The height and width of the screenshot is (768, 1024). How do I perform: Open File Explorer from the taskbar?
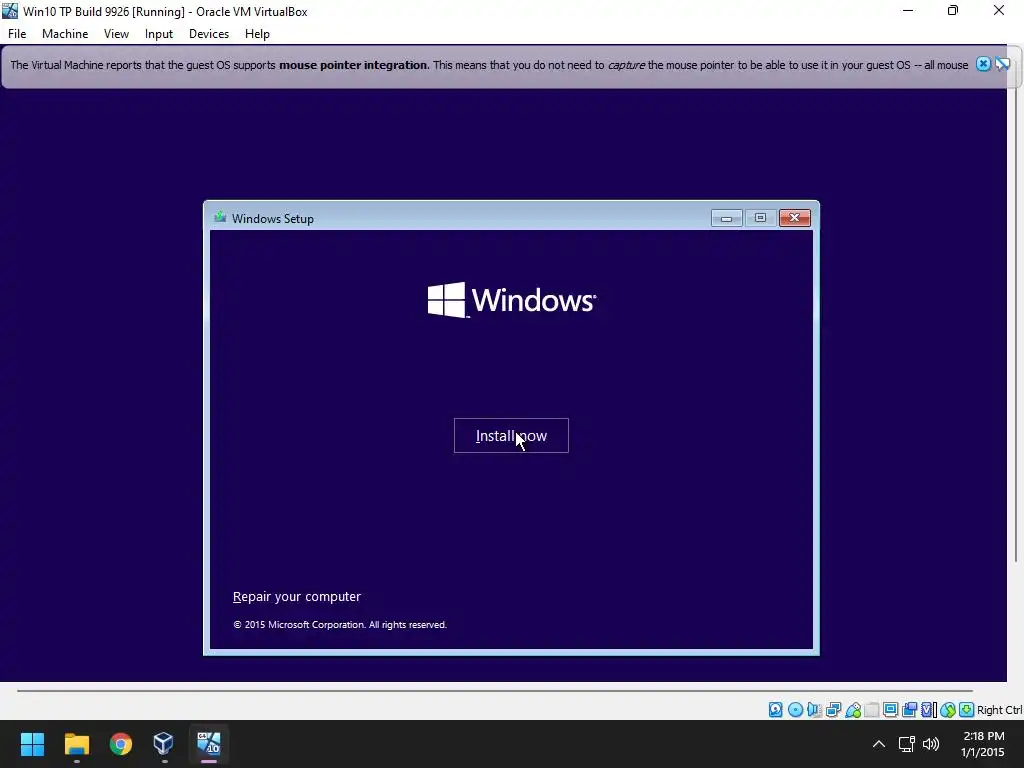[x=76, y=744]
